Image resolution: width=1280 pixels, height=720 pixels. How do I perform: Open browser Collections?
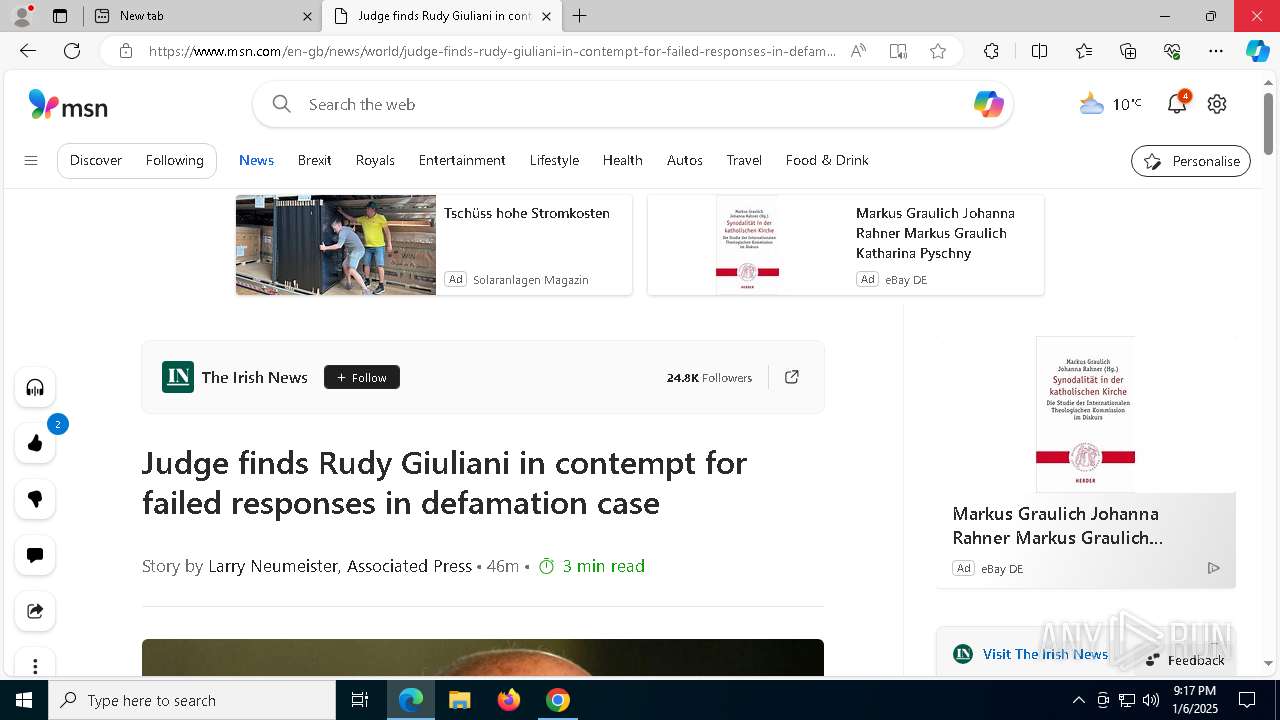click(1128, 51)
